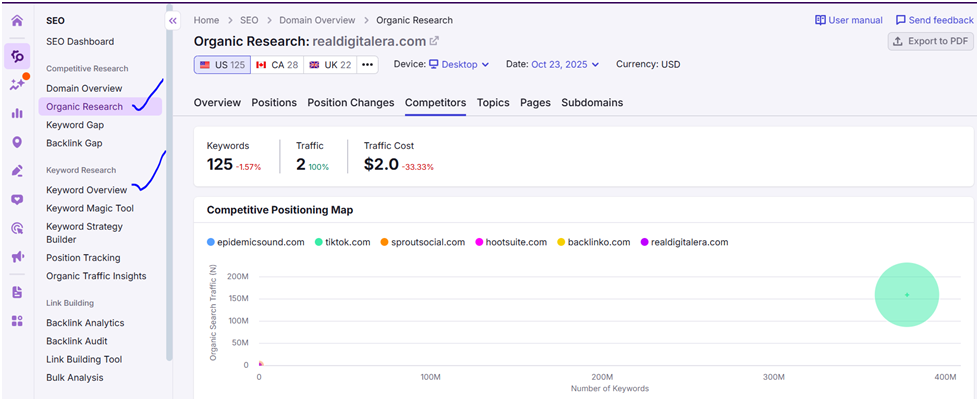Click the bar chart Traffic icon
Screen dimensions: 979x401
pyautogui.click(x=16, y=113)
